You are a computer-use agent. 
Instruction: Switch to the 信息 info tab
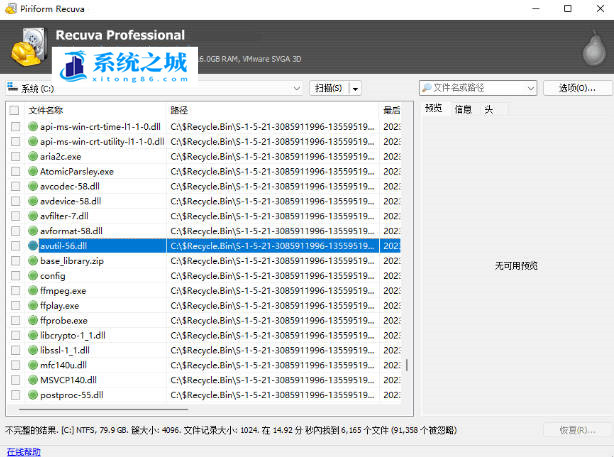coord(462,109)
